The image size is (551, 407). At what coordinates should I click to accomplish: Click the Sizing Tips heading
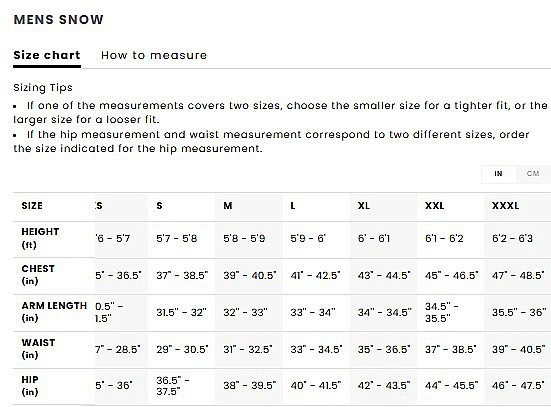pyautogui.click(x=43, y=88)
